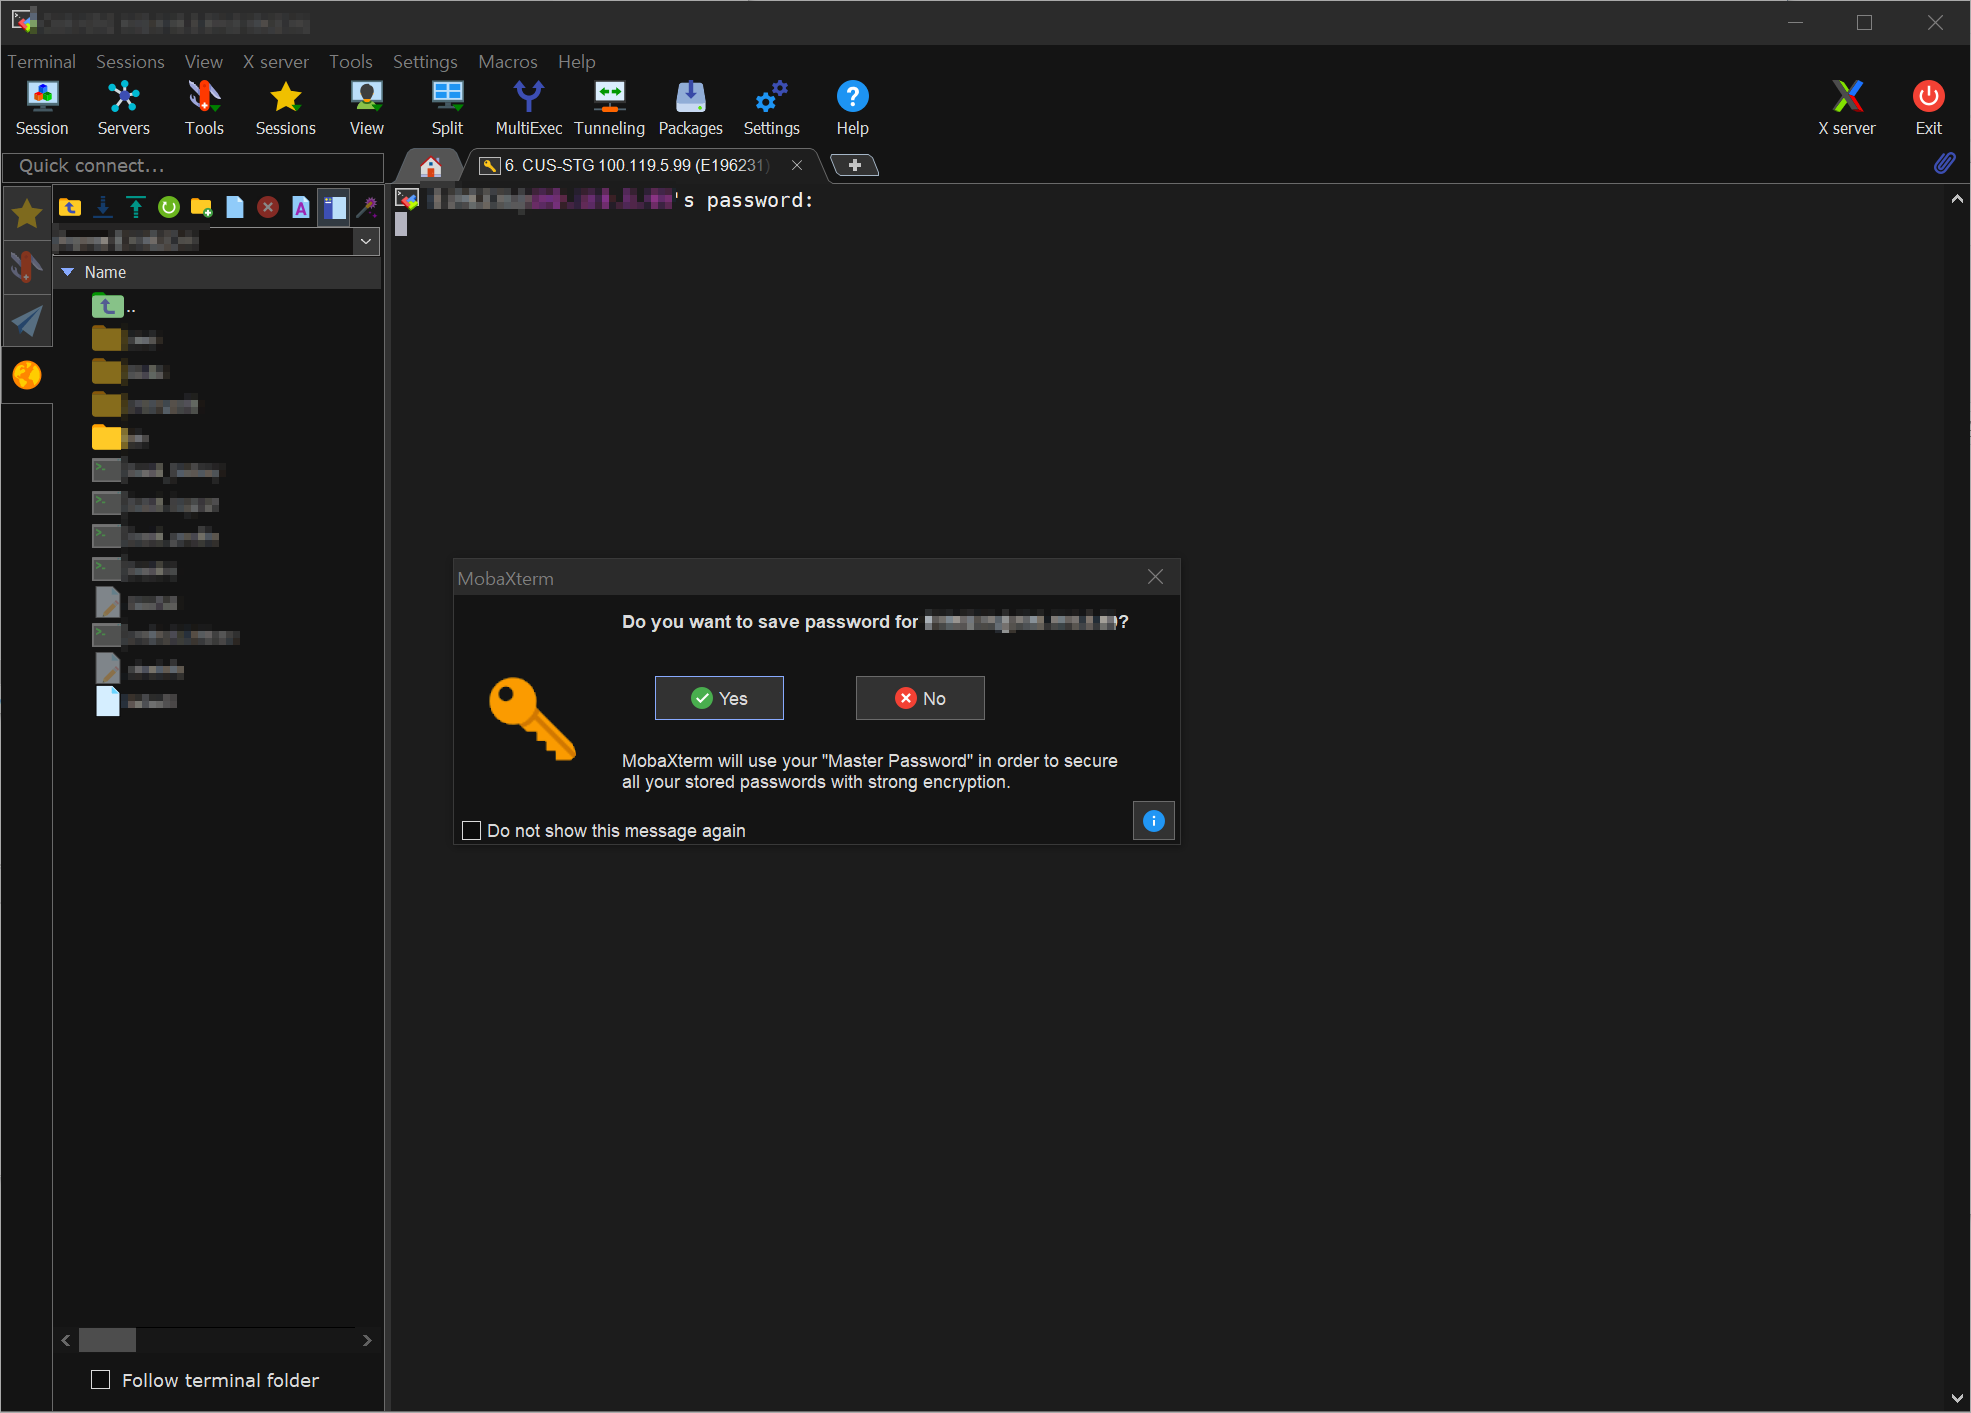Enable 'Follow terminal folder' checkbox

[x=100, y=1380]
